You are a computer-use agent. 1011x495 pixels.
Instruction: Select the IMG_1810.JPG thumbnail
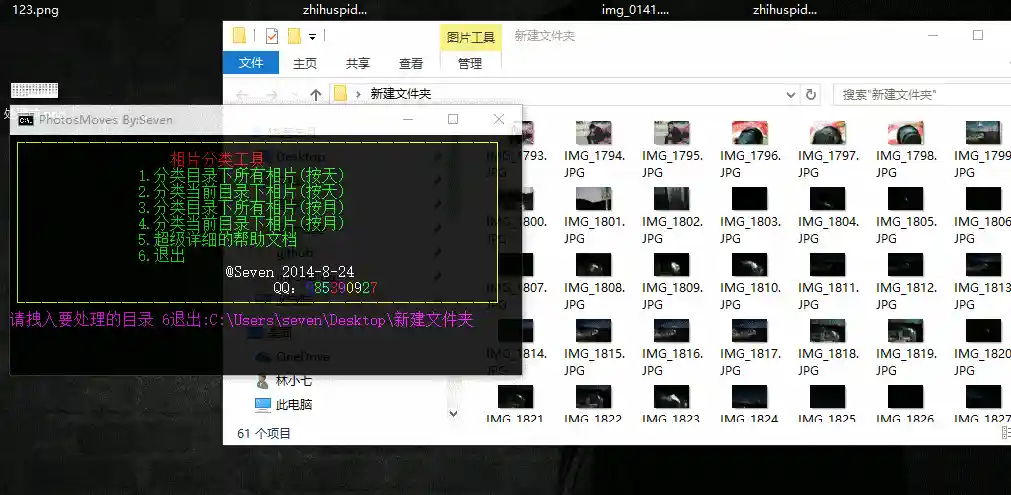coord(750,264)
